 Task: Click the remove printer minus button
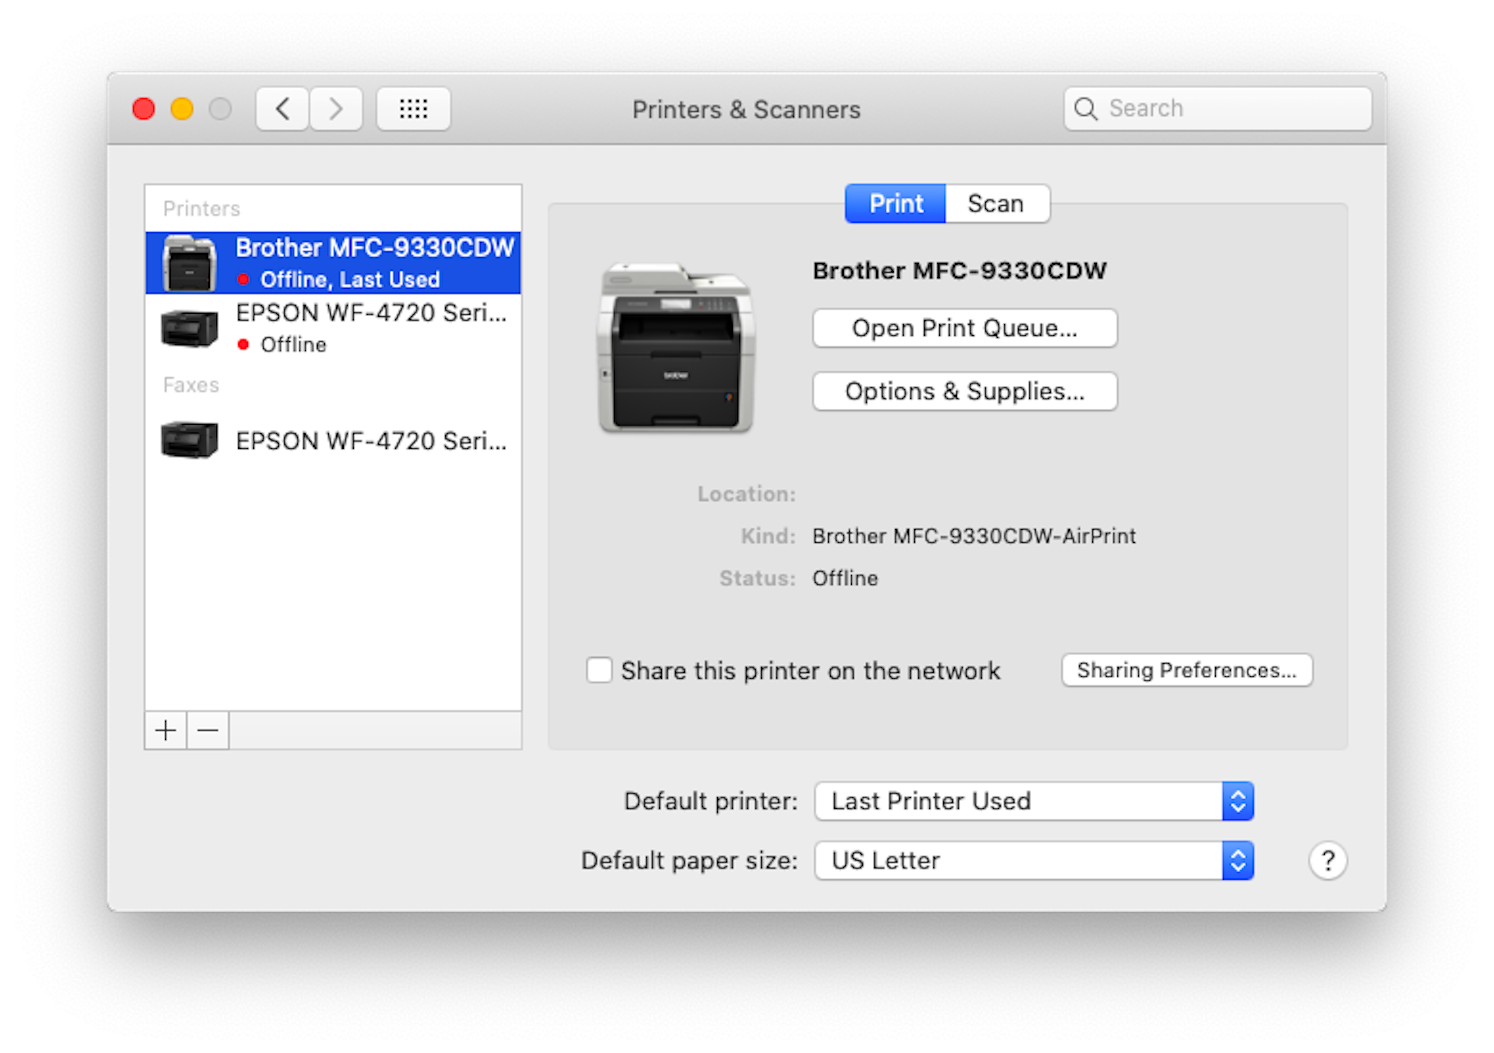tap(207, 730)
